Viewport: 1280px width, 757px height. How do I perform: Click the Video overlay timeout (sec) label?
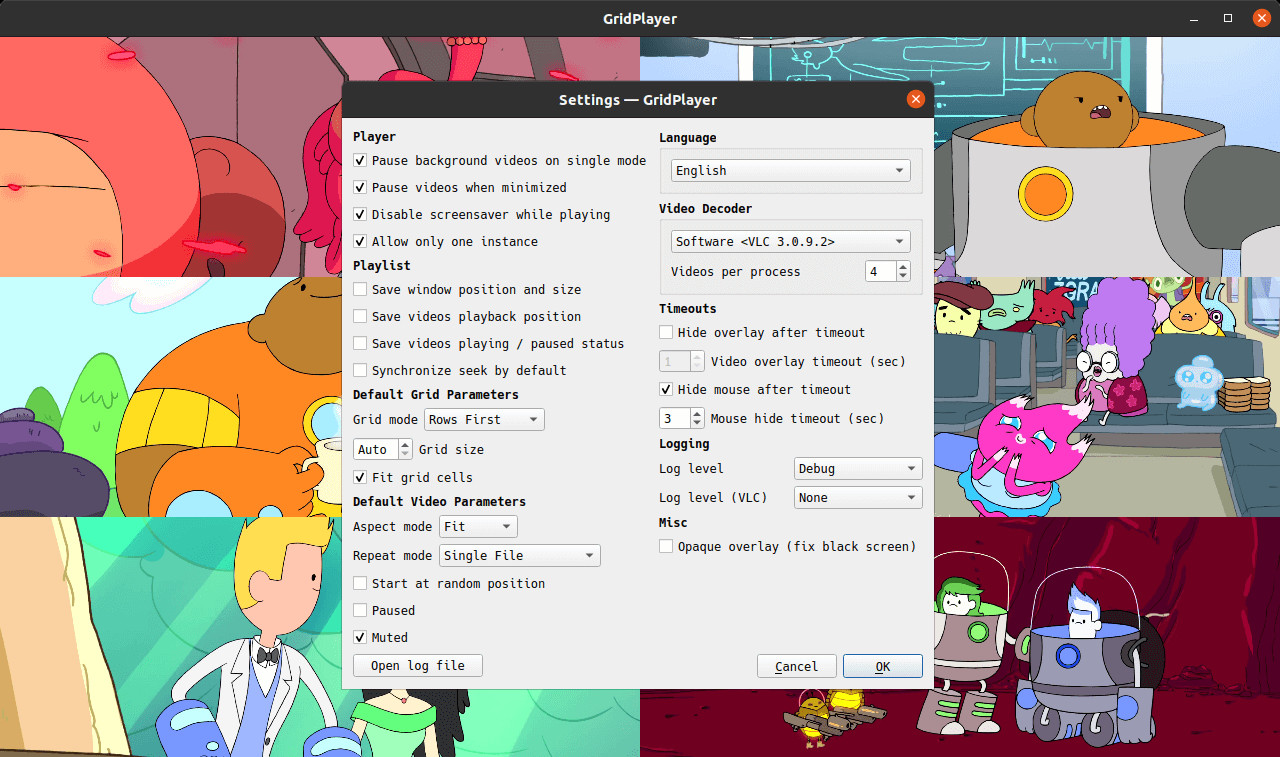[808, 361]
